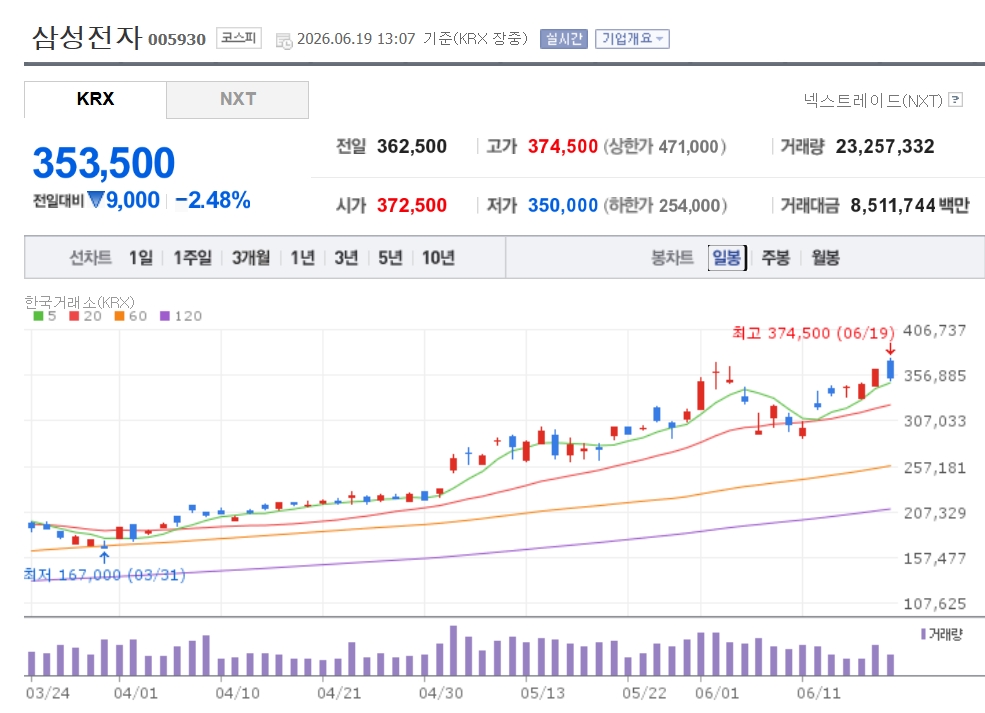Click the 전일 362,500 value

coord(411,146)
